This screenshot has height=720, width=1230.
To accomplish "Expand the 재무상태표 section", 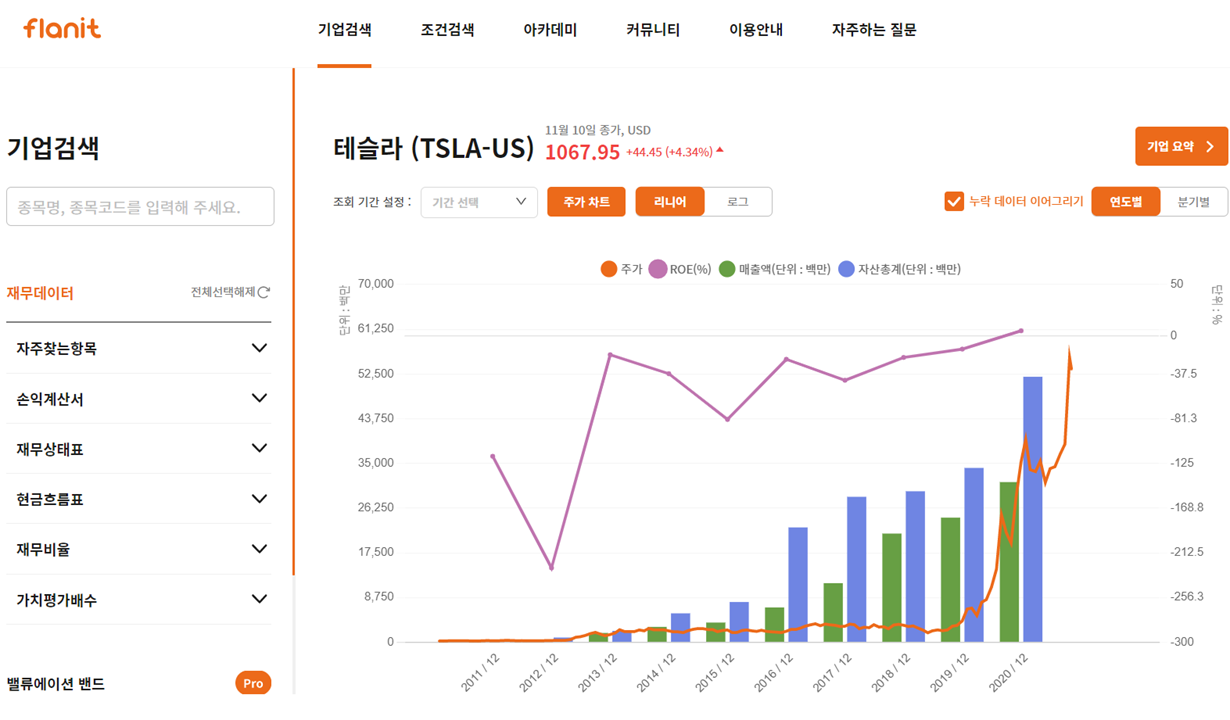I will pyautogui.click(x=139, y=449).
